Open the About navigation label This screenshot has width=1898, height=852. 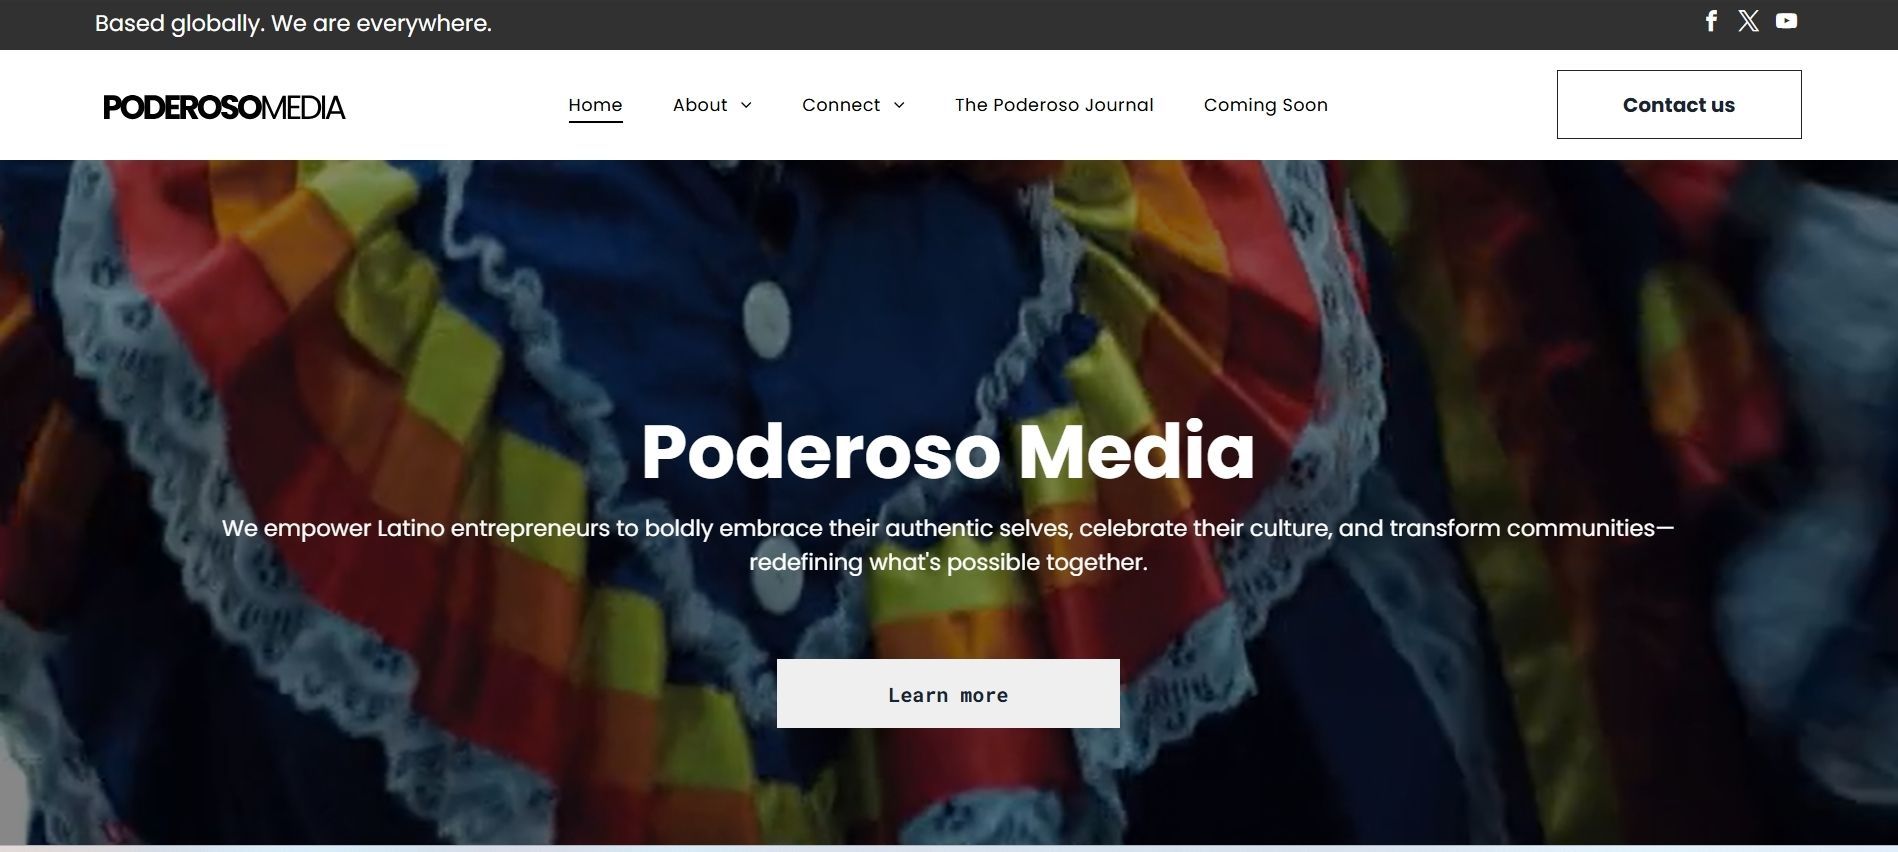point(700,105)
